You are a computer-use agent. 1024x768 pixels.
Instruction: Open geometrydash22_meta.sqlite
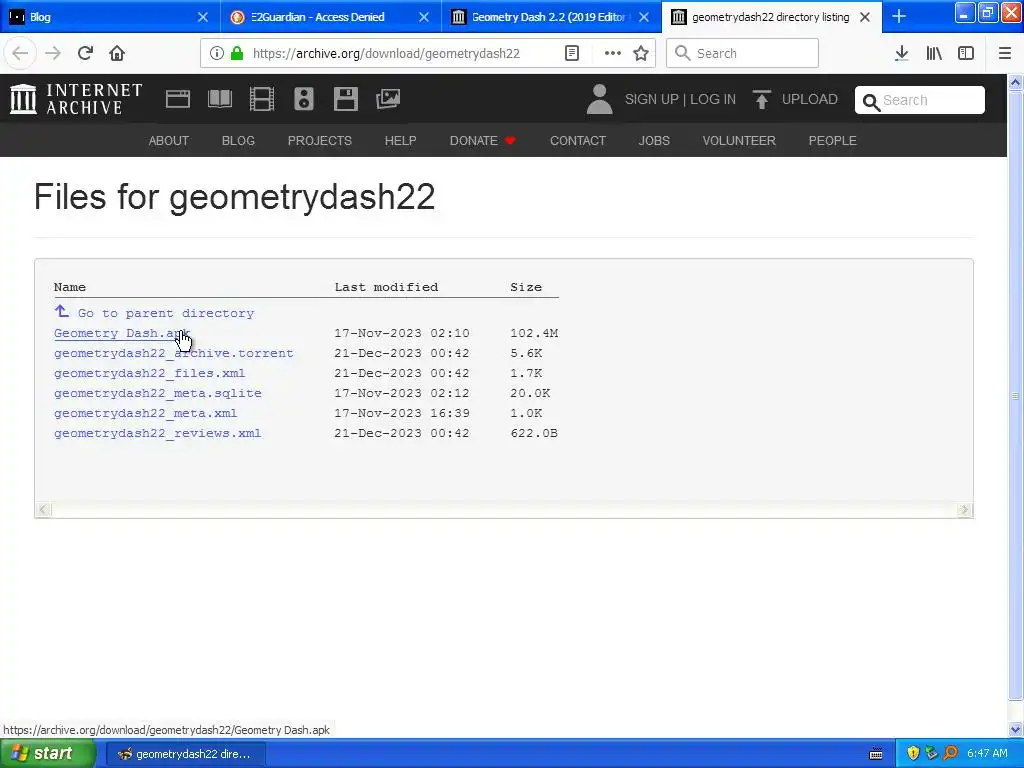tap(157, 393)
